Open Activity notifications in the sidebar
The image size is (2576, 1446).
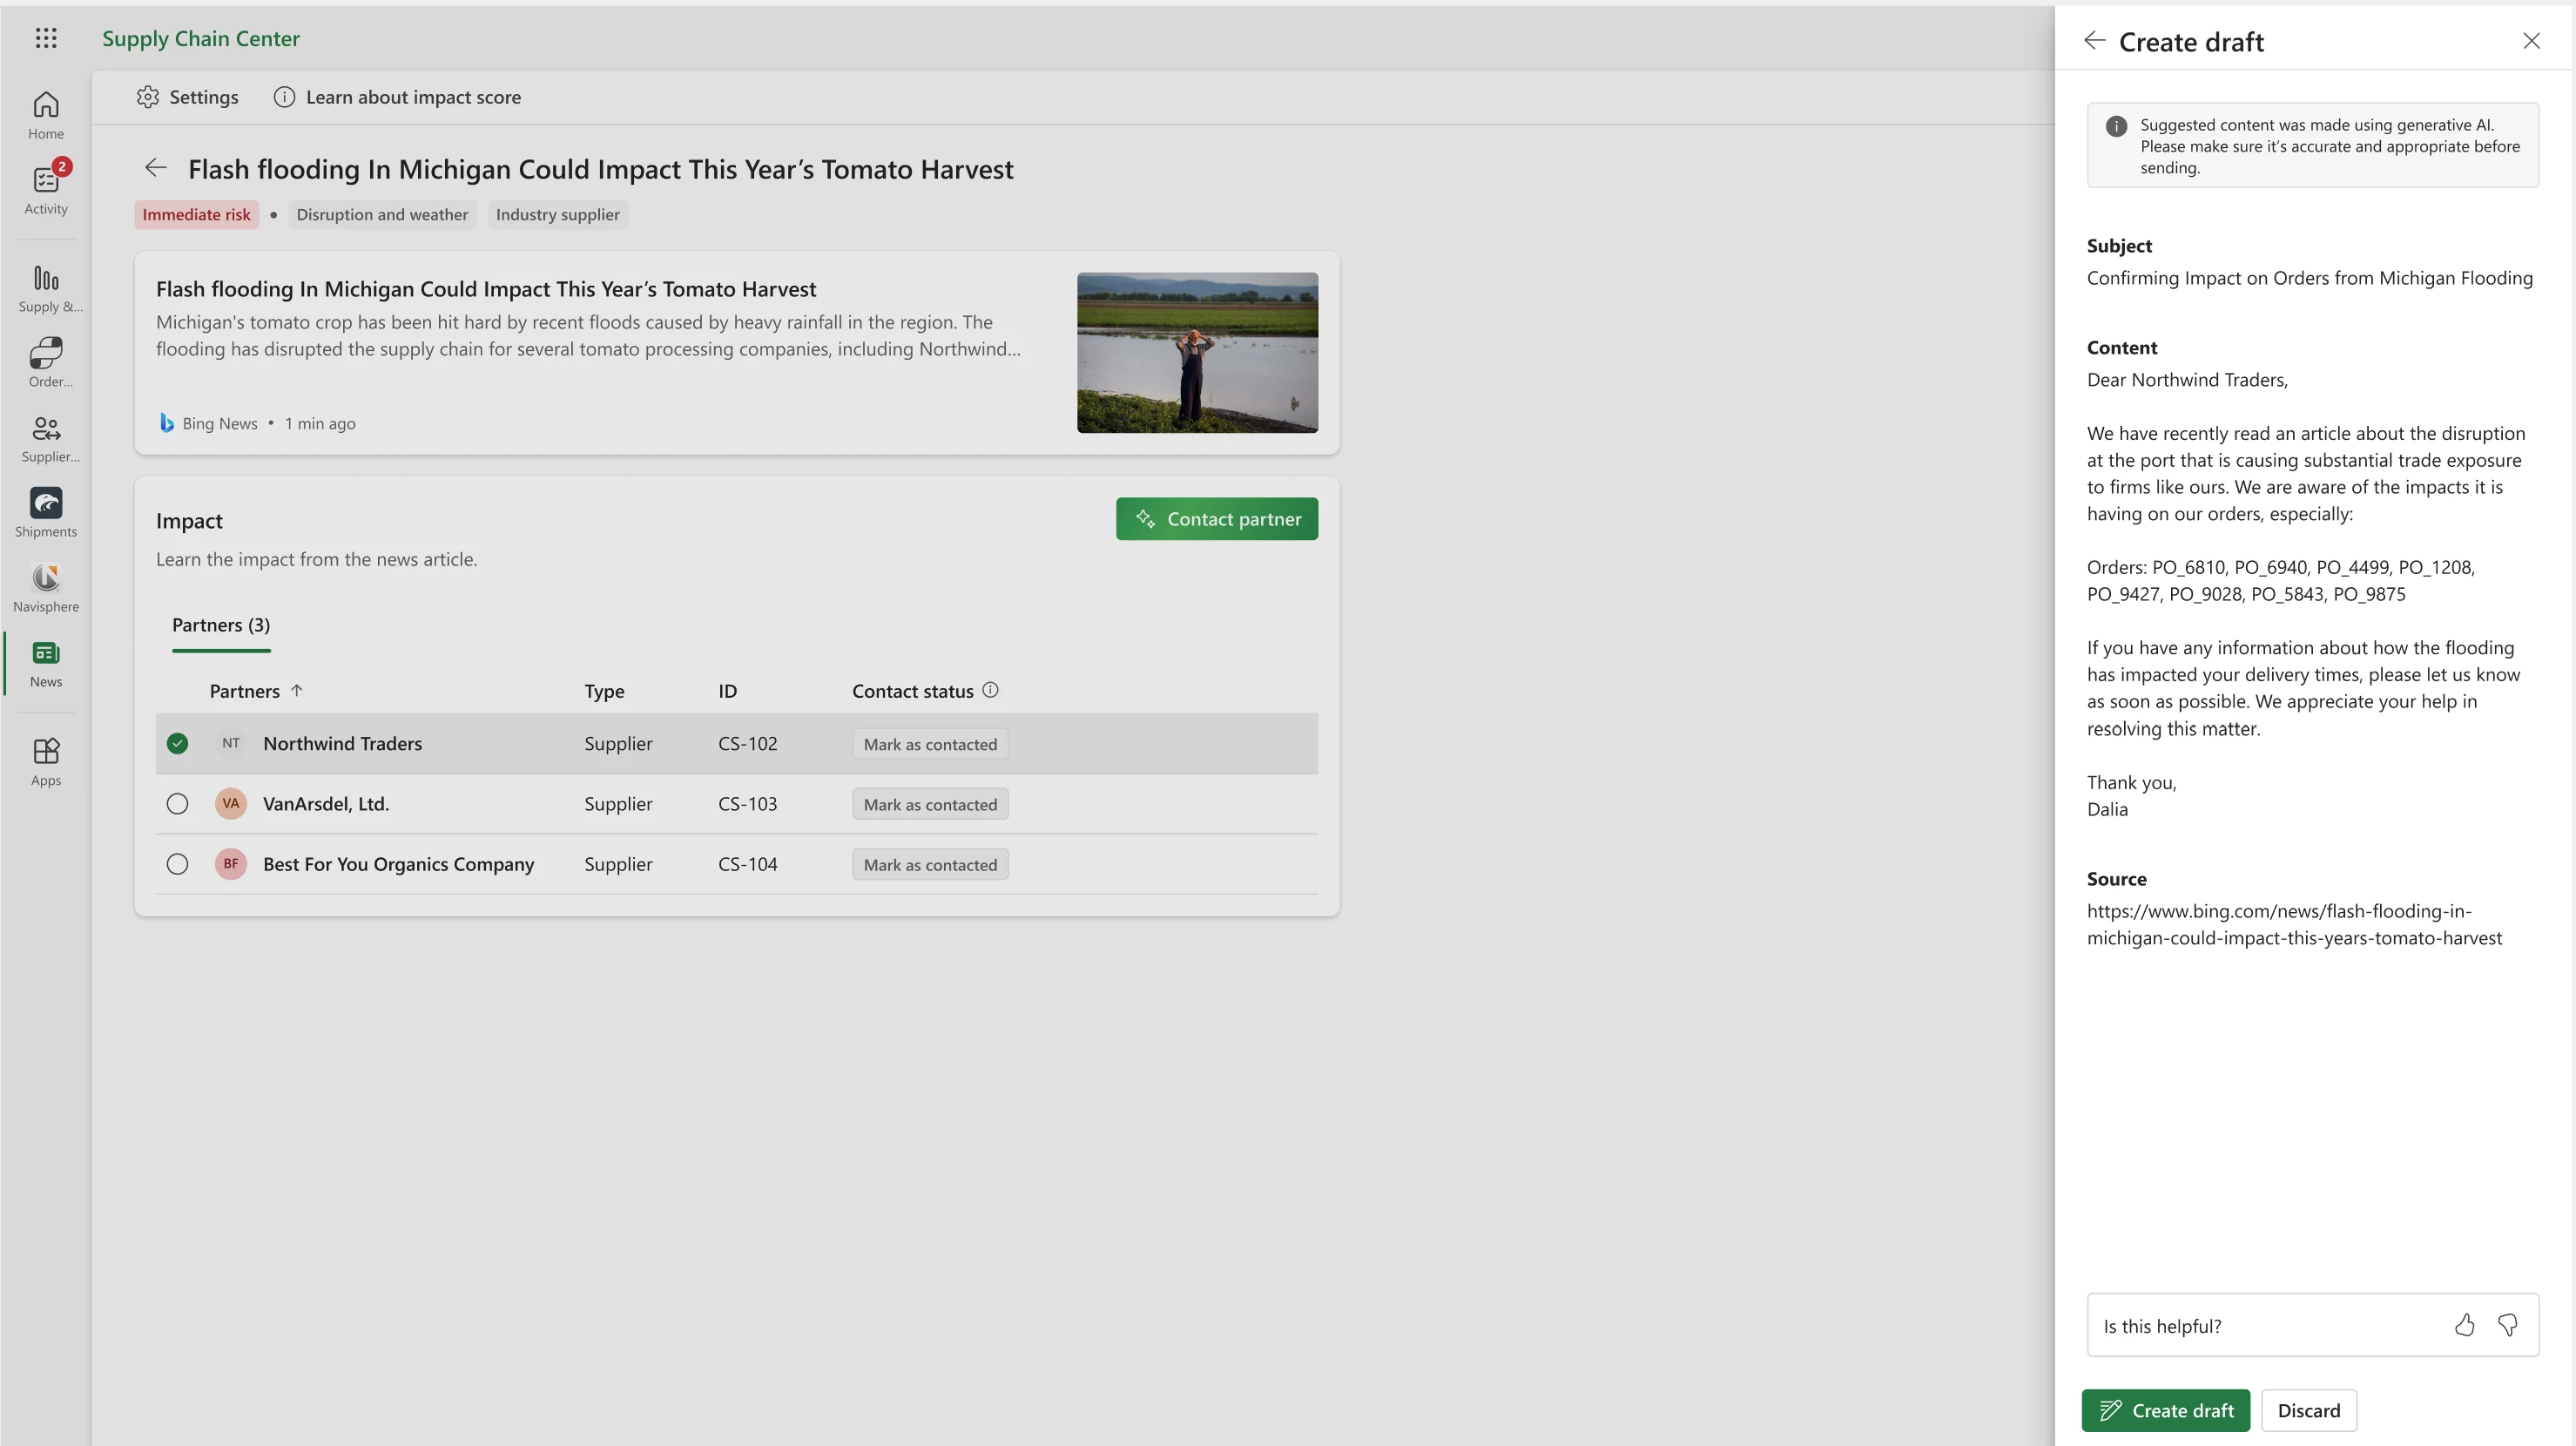click(x=46, y=186)
